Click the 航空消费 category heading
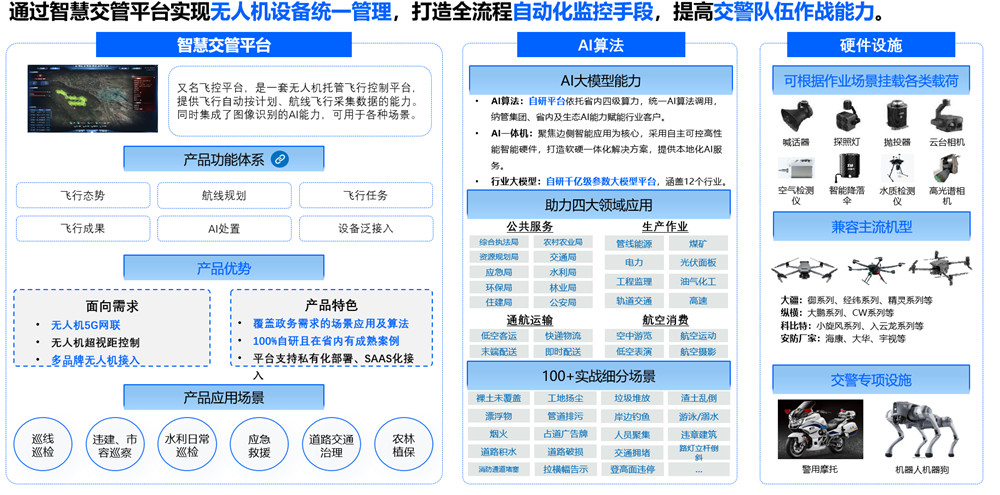 pyautogui.click(x=665, y=319)
